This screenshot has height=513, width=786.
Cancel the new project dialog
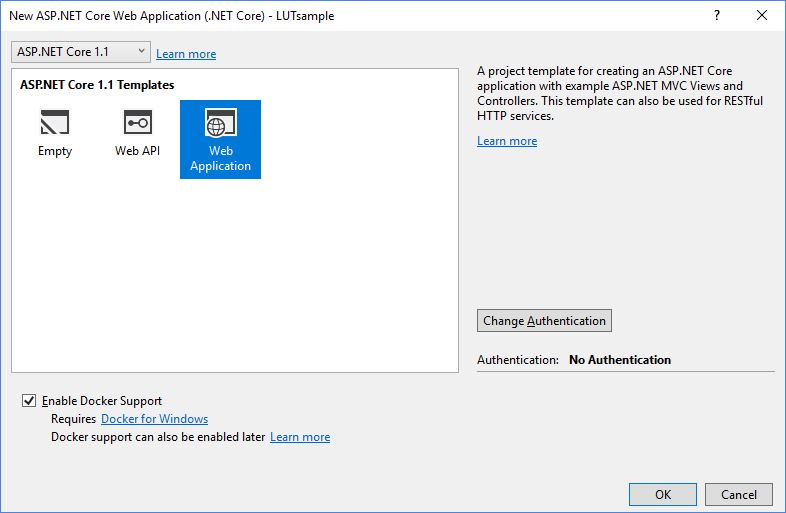tap(738, 494)
